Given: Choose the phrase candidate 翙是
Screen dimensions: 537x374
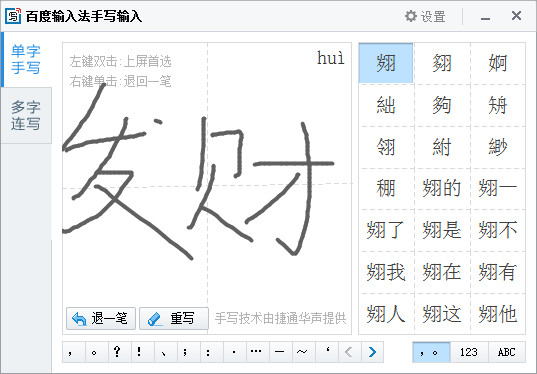Looking at the screenshot, I should click(442, 230).
